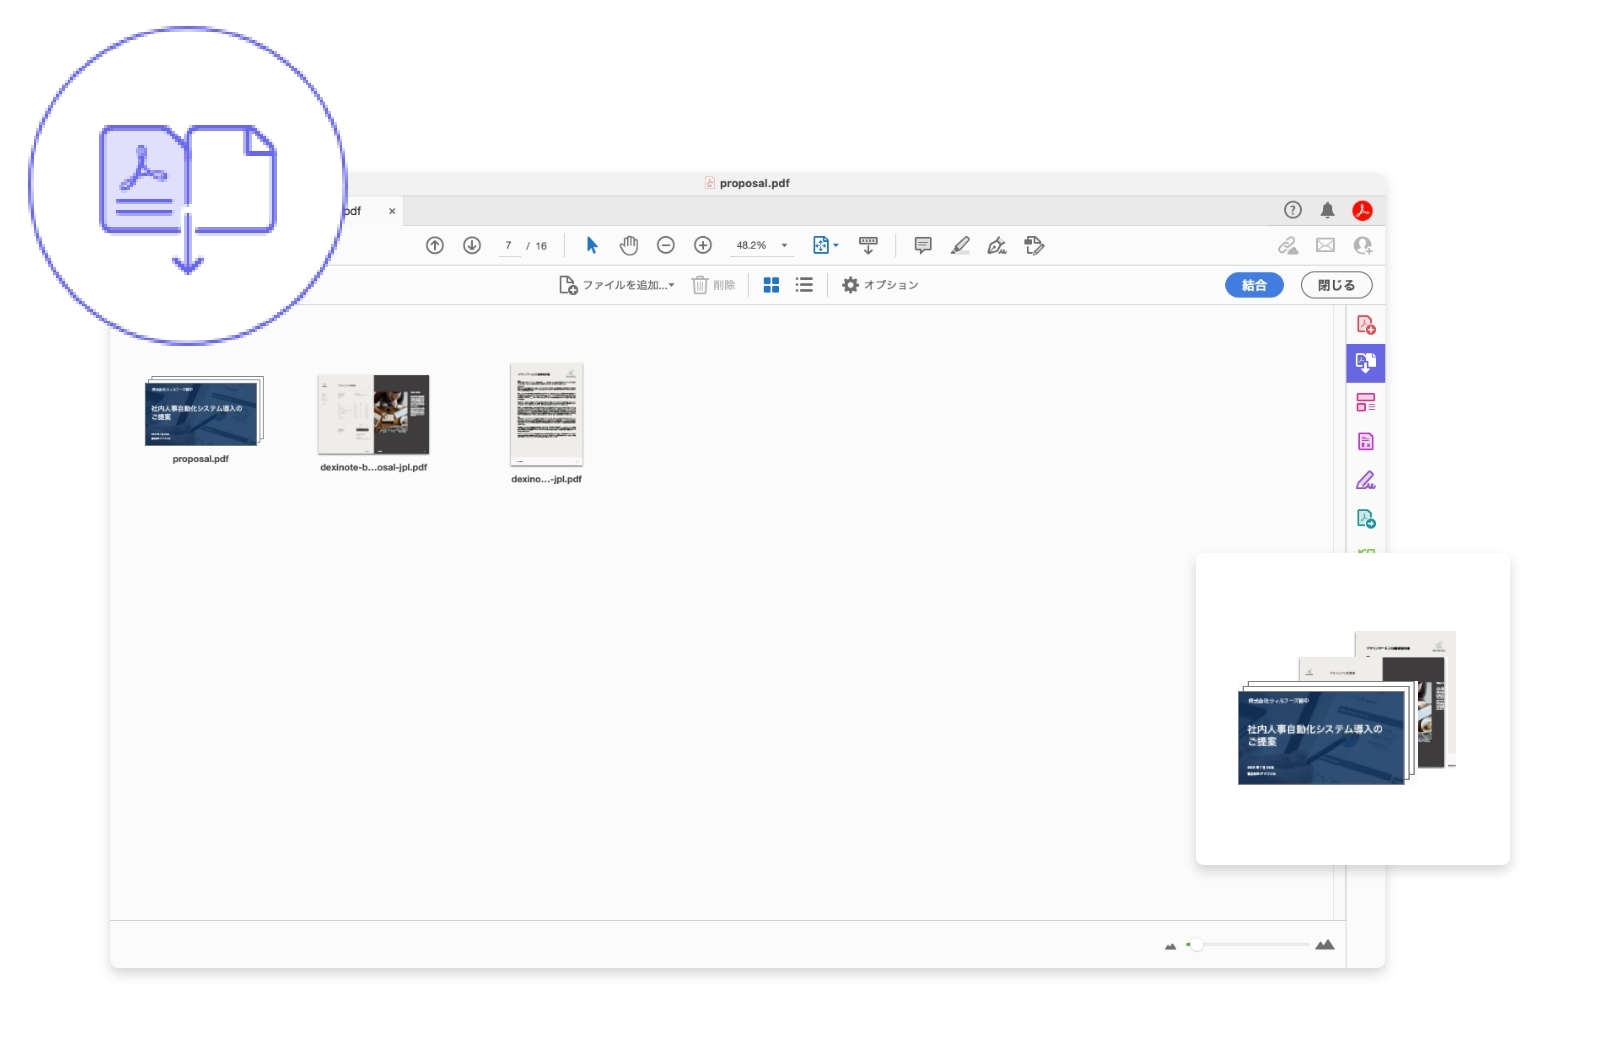Go to previous page with up arrow
Image resolution: width=1610 pixels, height=1052 pixels.
tap(435, 246)
